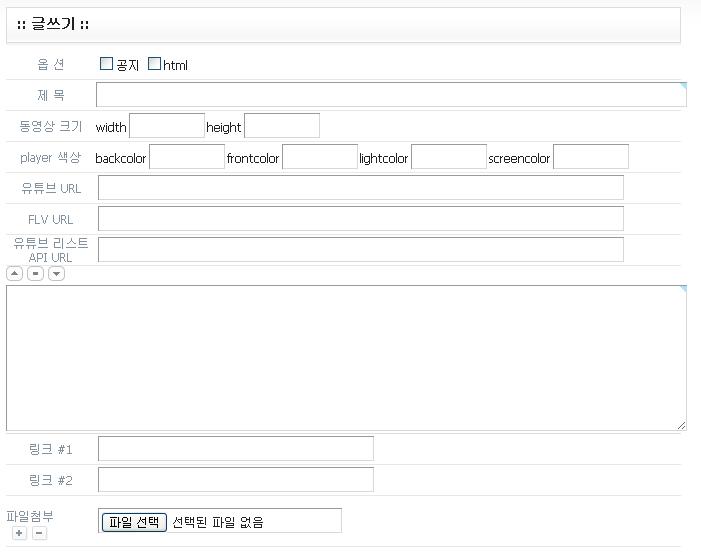701x553 pixels.
Task: Open the 파일 선택 file chooser button
Action: [134, 522]
